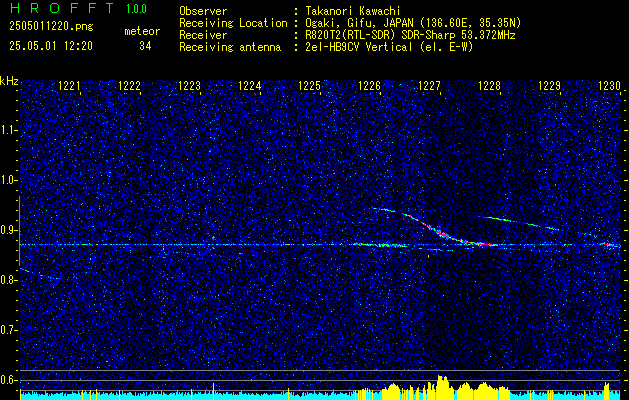Select observer name Takanori Kawachi
Image resolution: width=629 pixels, height=400 pixels.
click(353, 11)
